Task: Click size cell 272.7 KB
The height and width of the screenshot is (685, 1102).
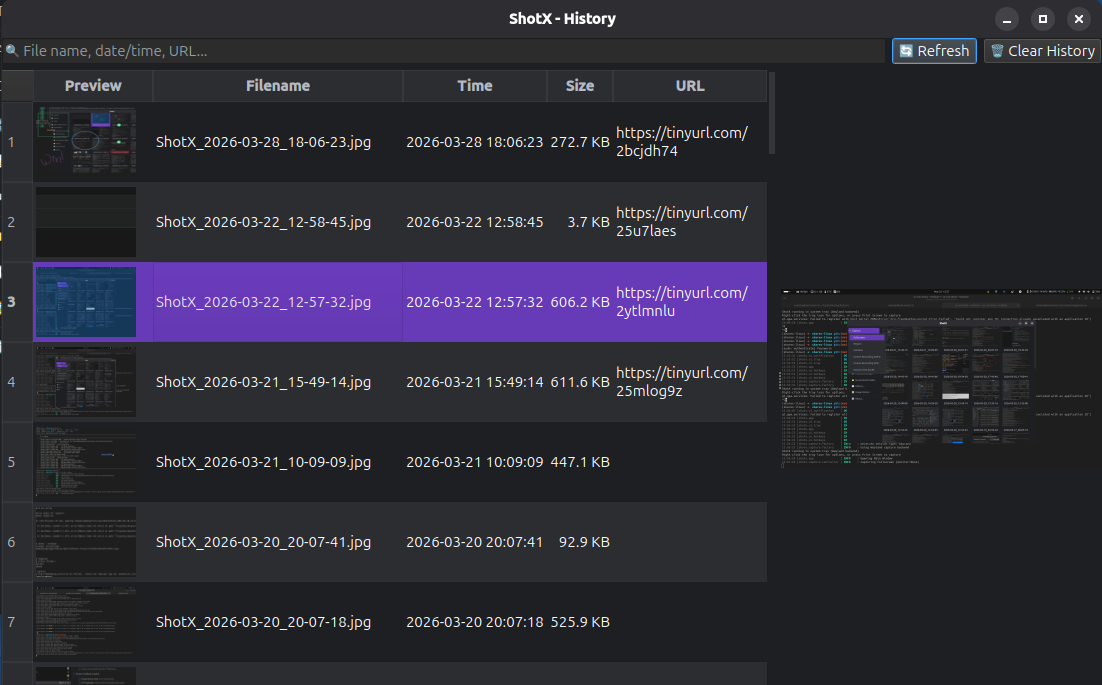Action: [x=580, y=142]
